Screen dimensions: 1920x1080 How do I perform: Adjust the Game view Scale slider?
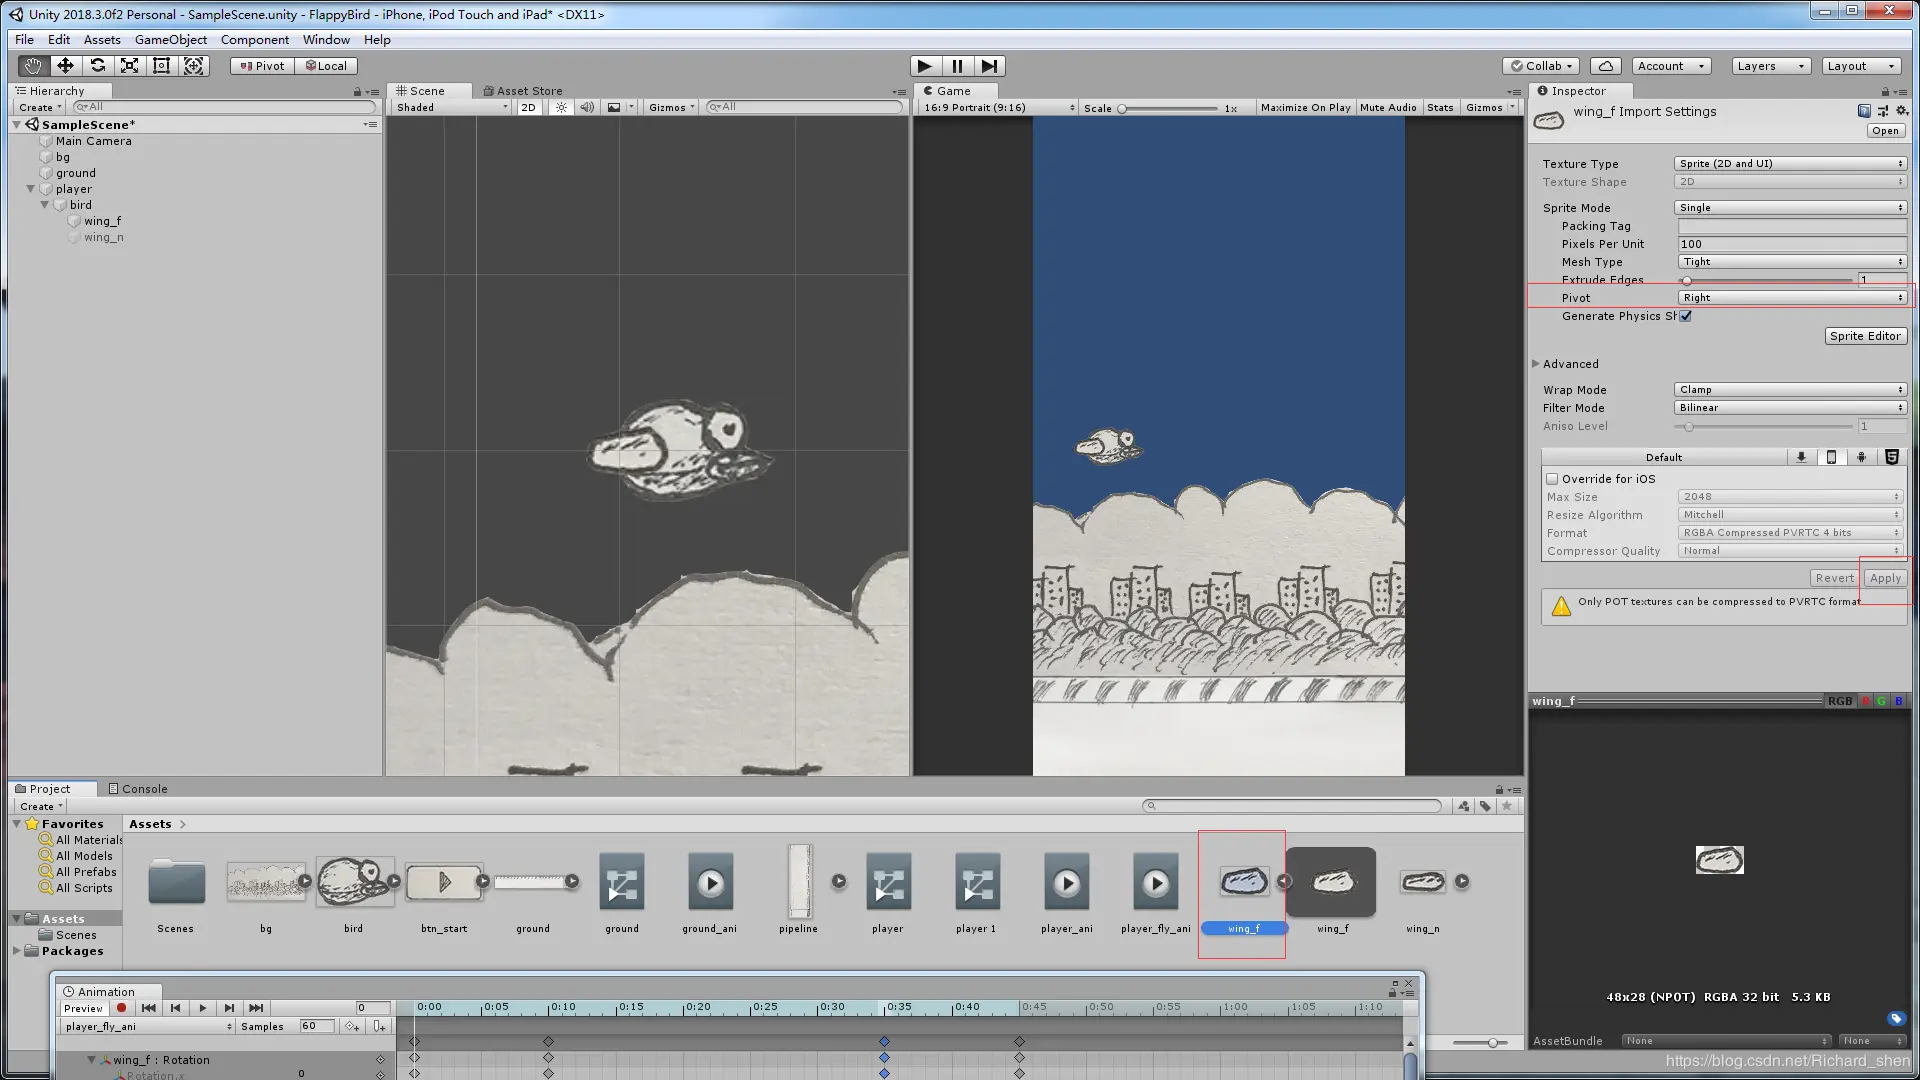pos(1123,108)
